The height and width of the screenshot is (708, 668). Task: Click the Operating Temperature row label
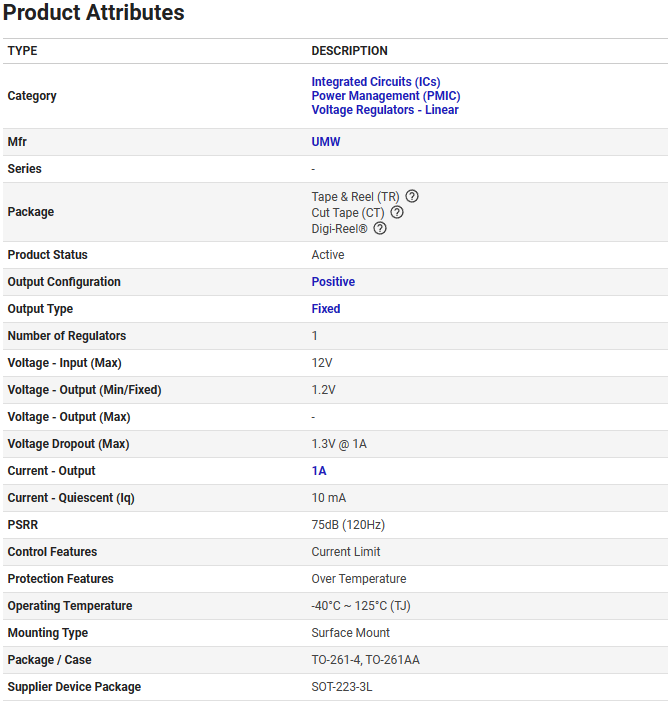click(x=70, y=606)
